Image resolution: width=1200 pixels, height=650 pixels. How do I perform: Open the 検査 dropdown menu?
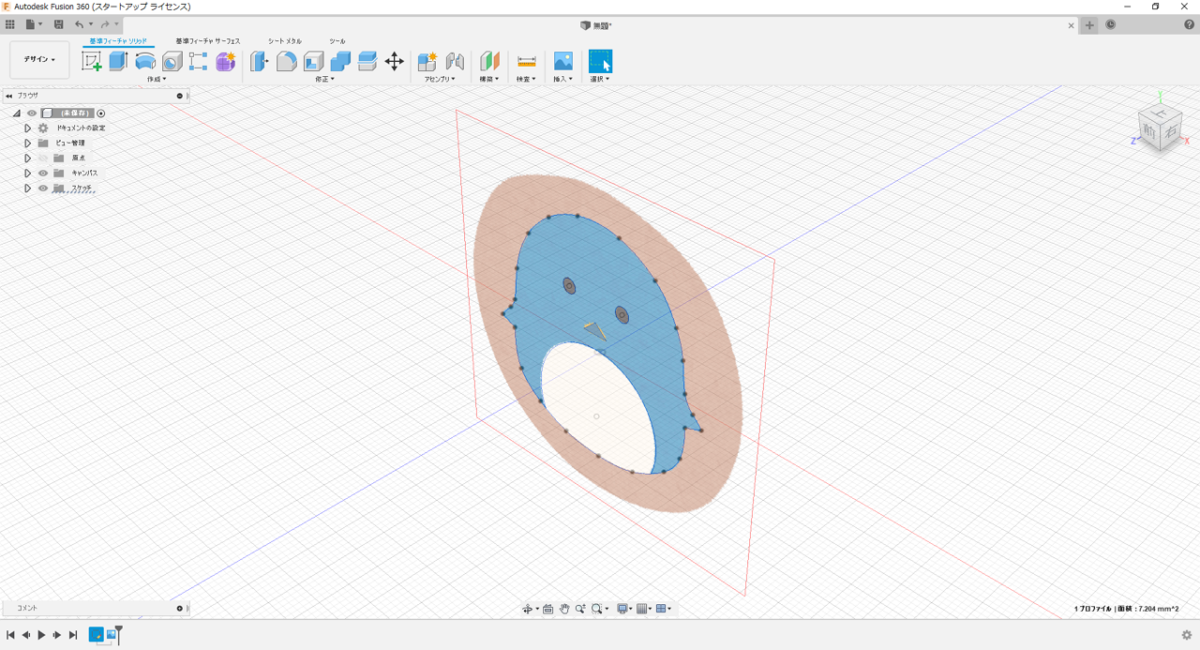526,78
